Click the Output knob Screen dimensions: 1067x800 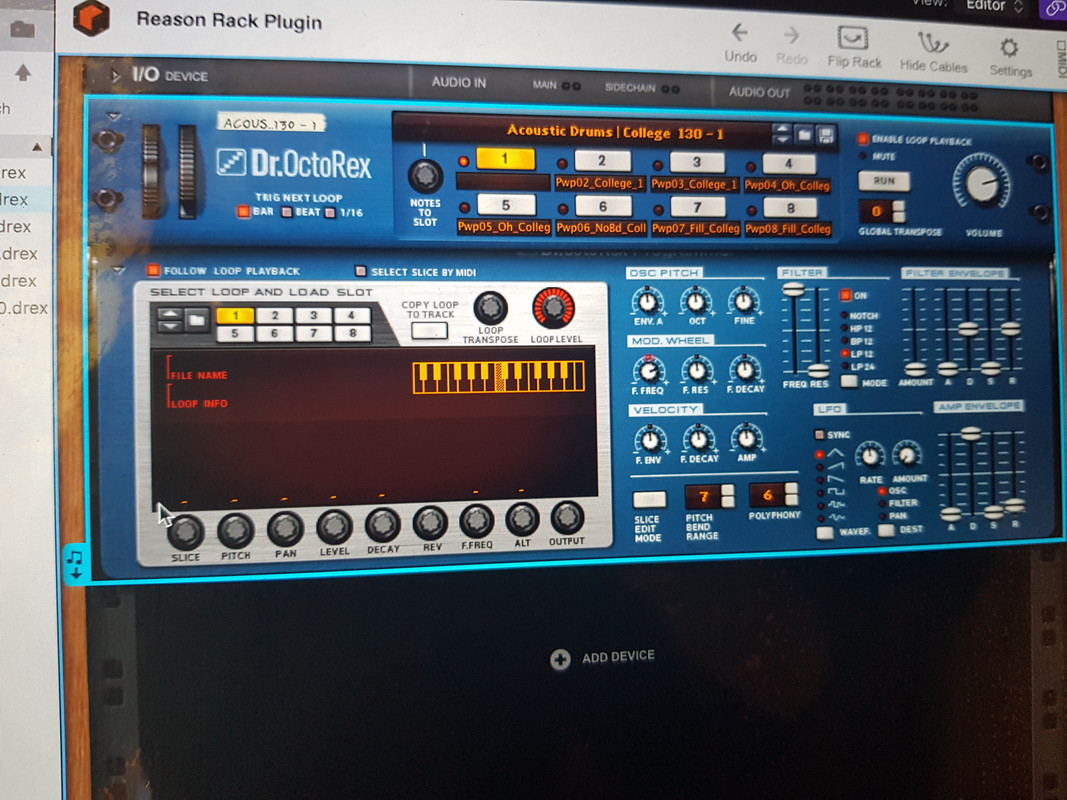pyautogui.click(x=567, y=518)
